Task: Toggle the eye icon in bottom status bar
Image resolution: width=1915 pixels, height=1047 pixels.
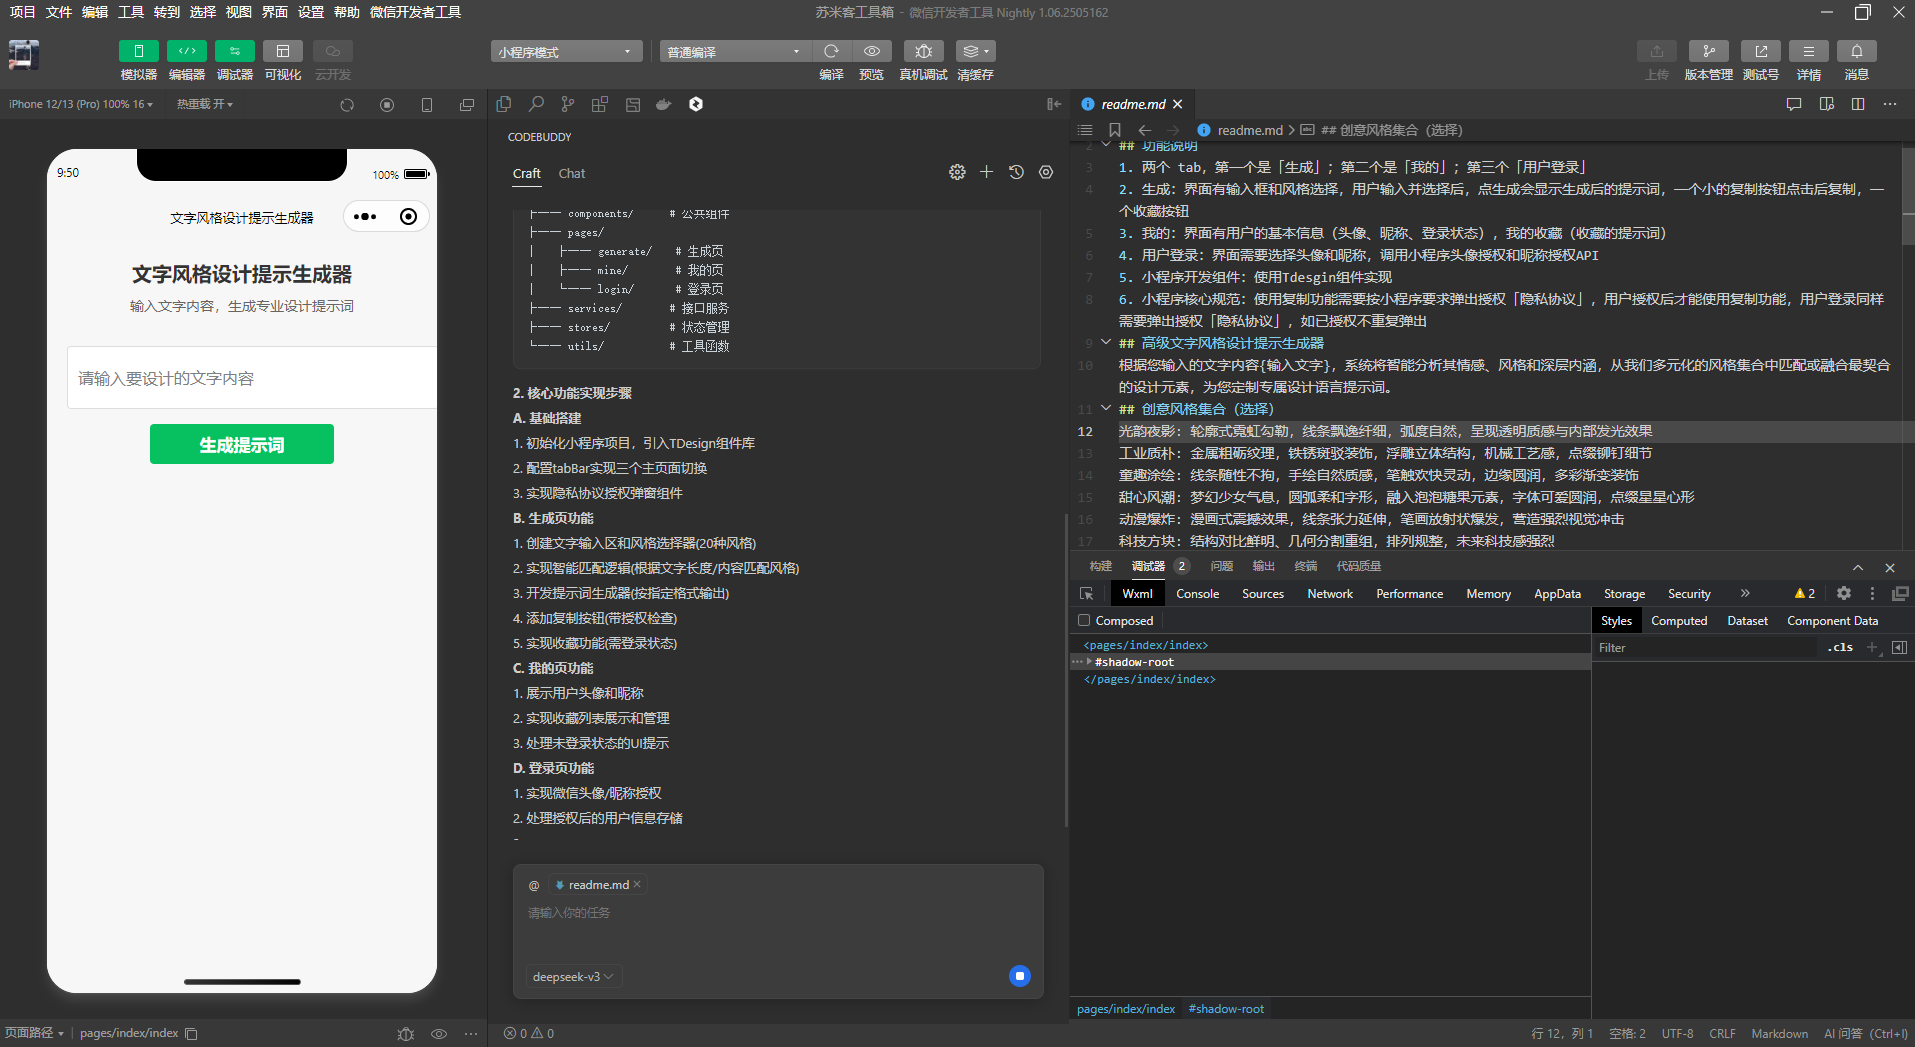Action: click(x=438, y=1033)
